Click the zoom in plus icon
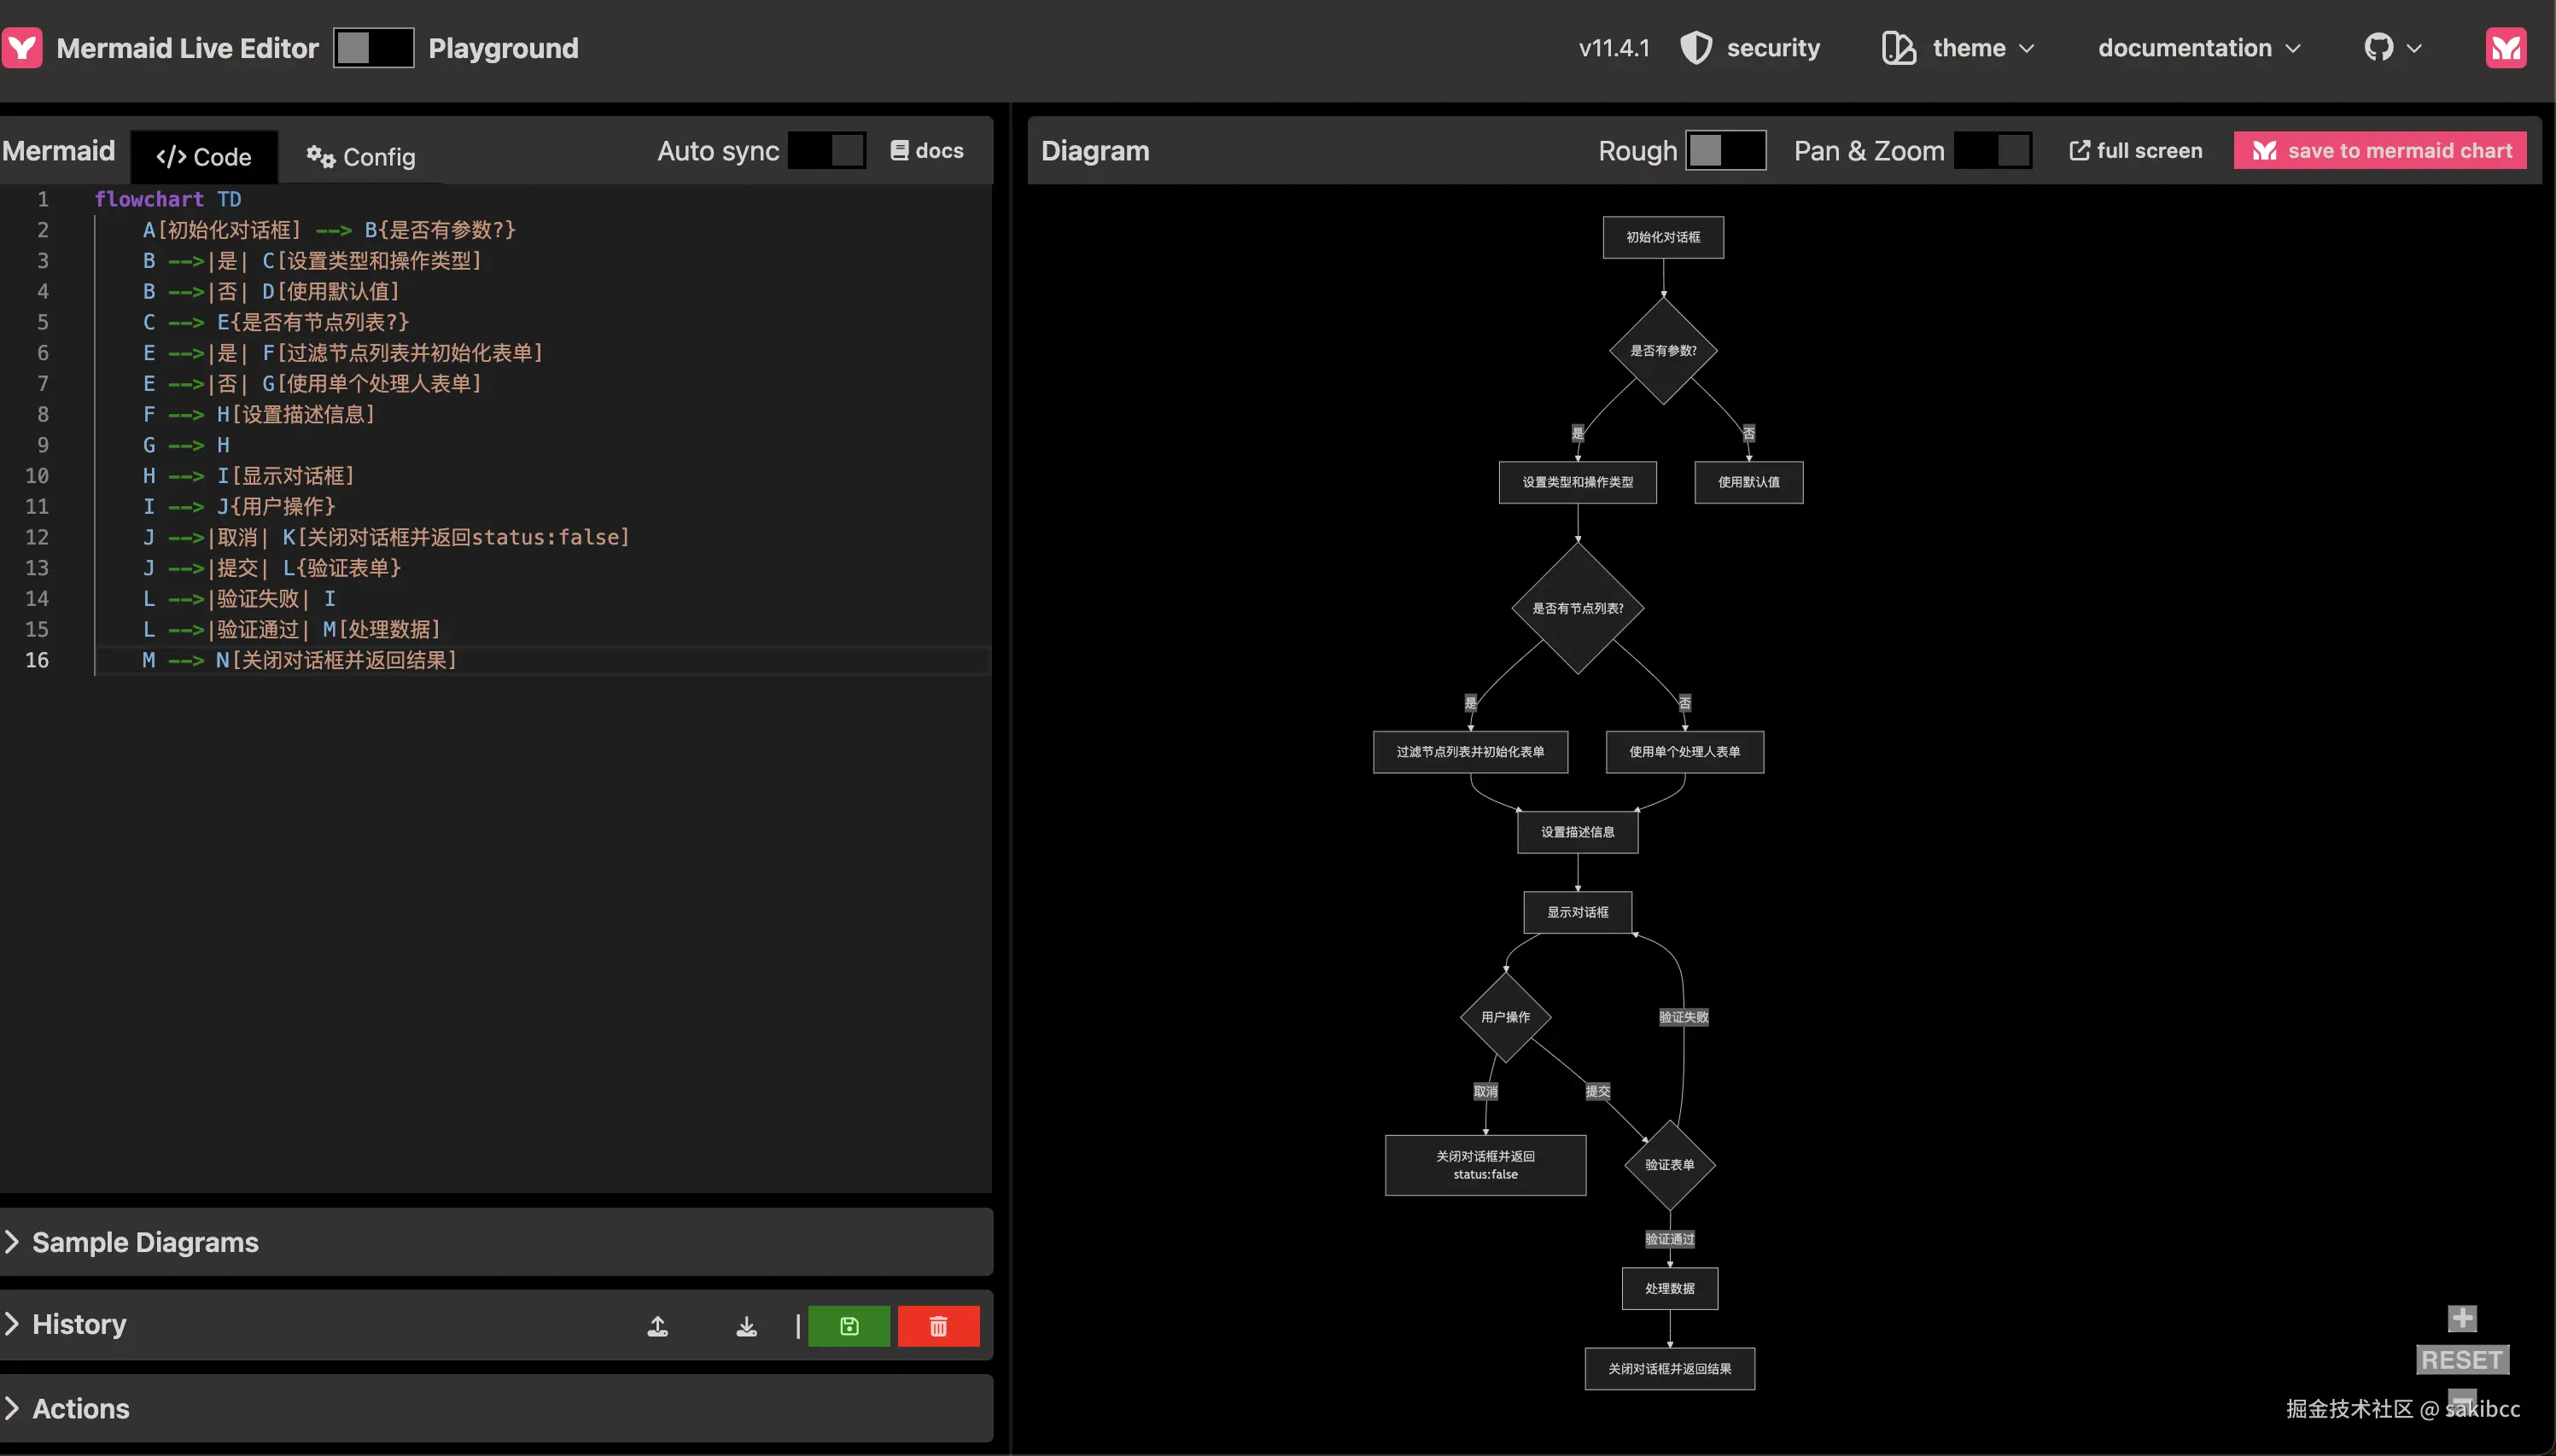This screenshot has height=1456, width=2556. [2461, 1318]
